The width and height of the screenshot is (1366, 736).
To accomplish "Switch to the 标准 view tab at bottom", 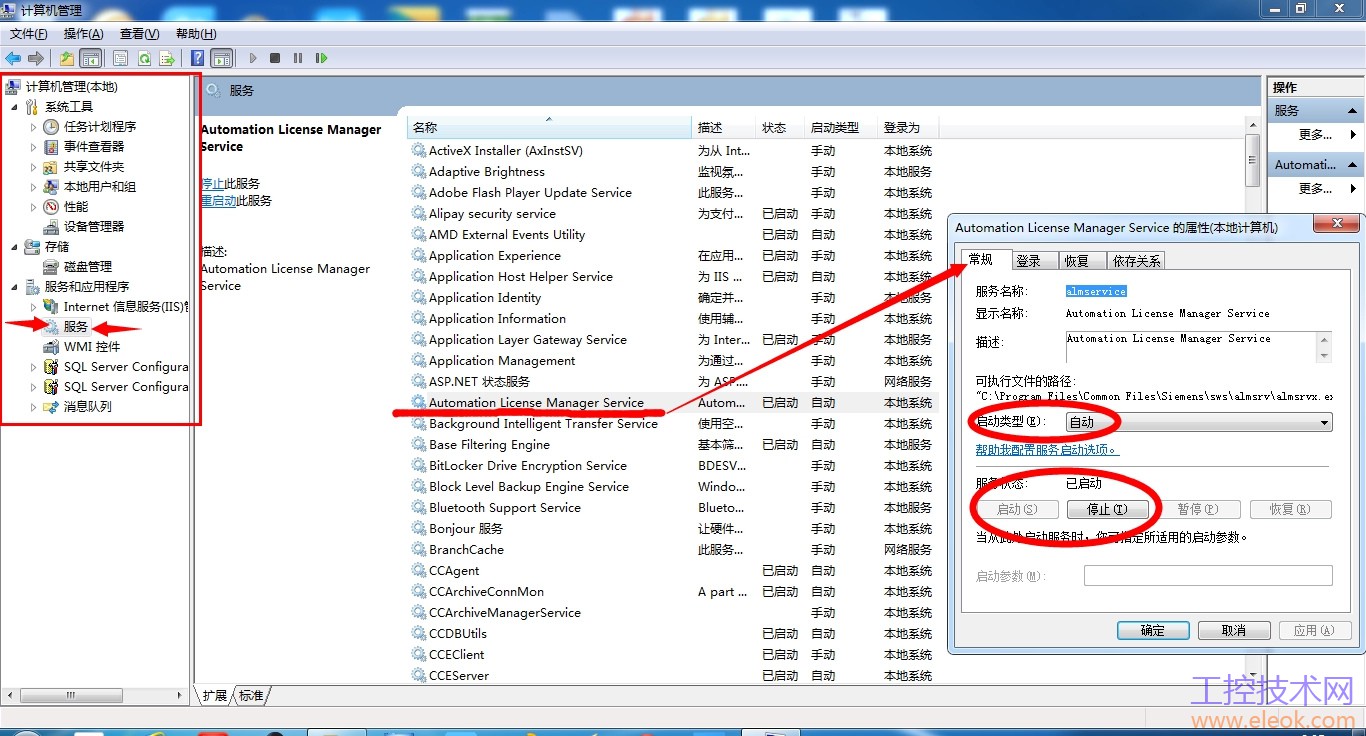I will click(251, 696).
